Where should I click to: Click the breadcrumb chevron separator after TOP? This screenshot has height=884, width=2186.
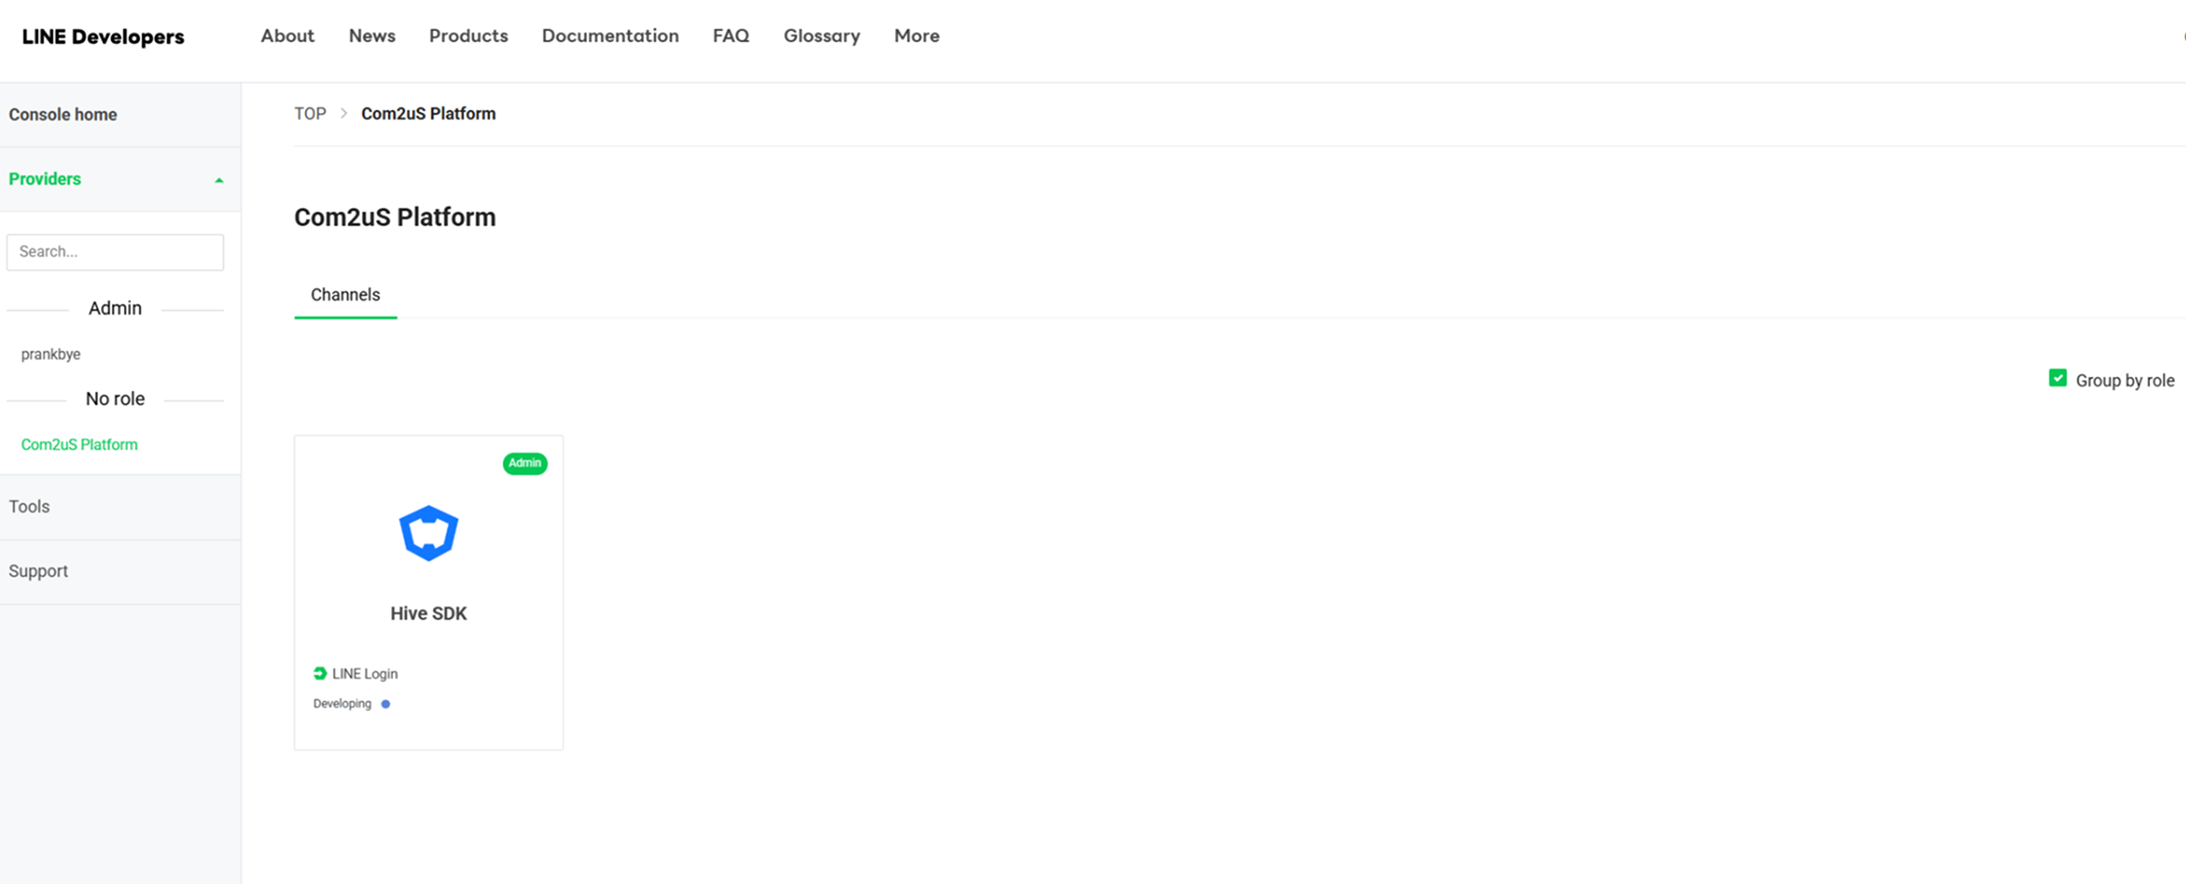coord(344,114)
